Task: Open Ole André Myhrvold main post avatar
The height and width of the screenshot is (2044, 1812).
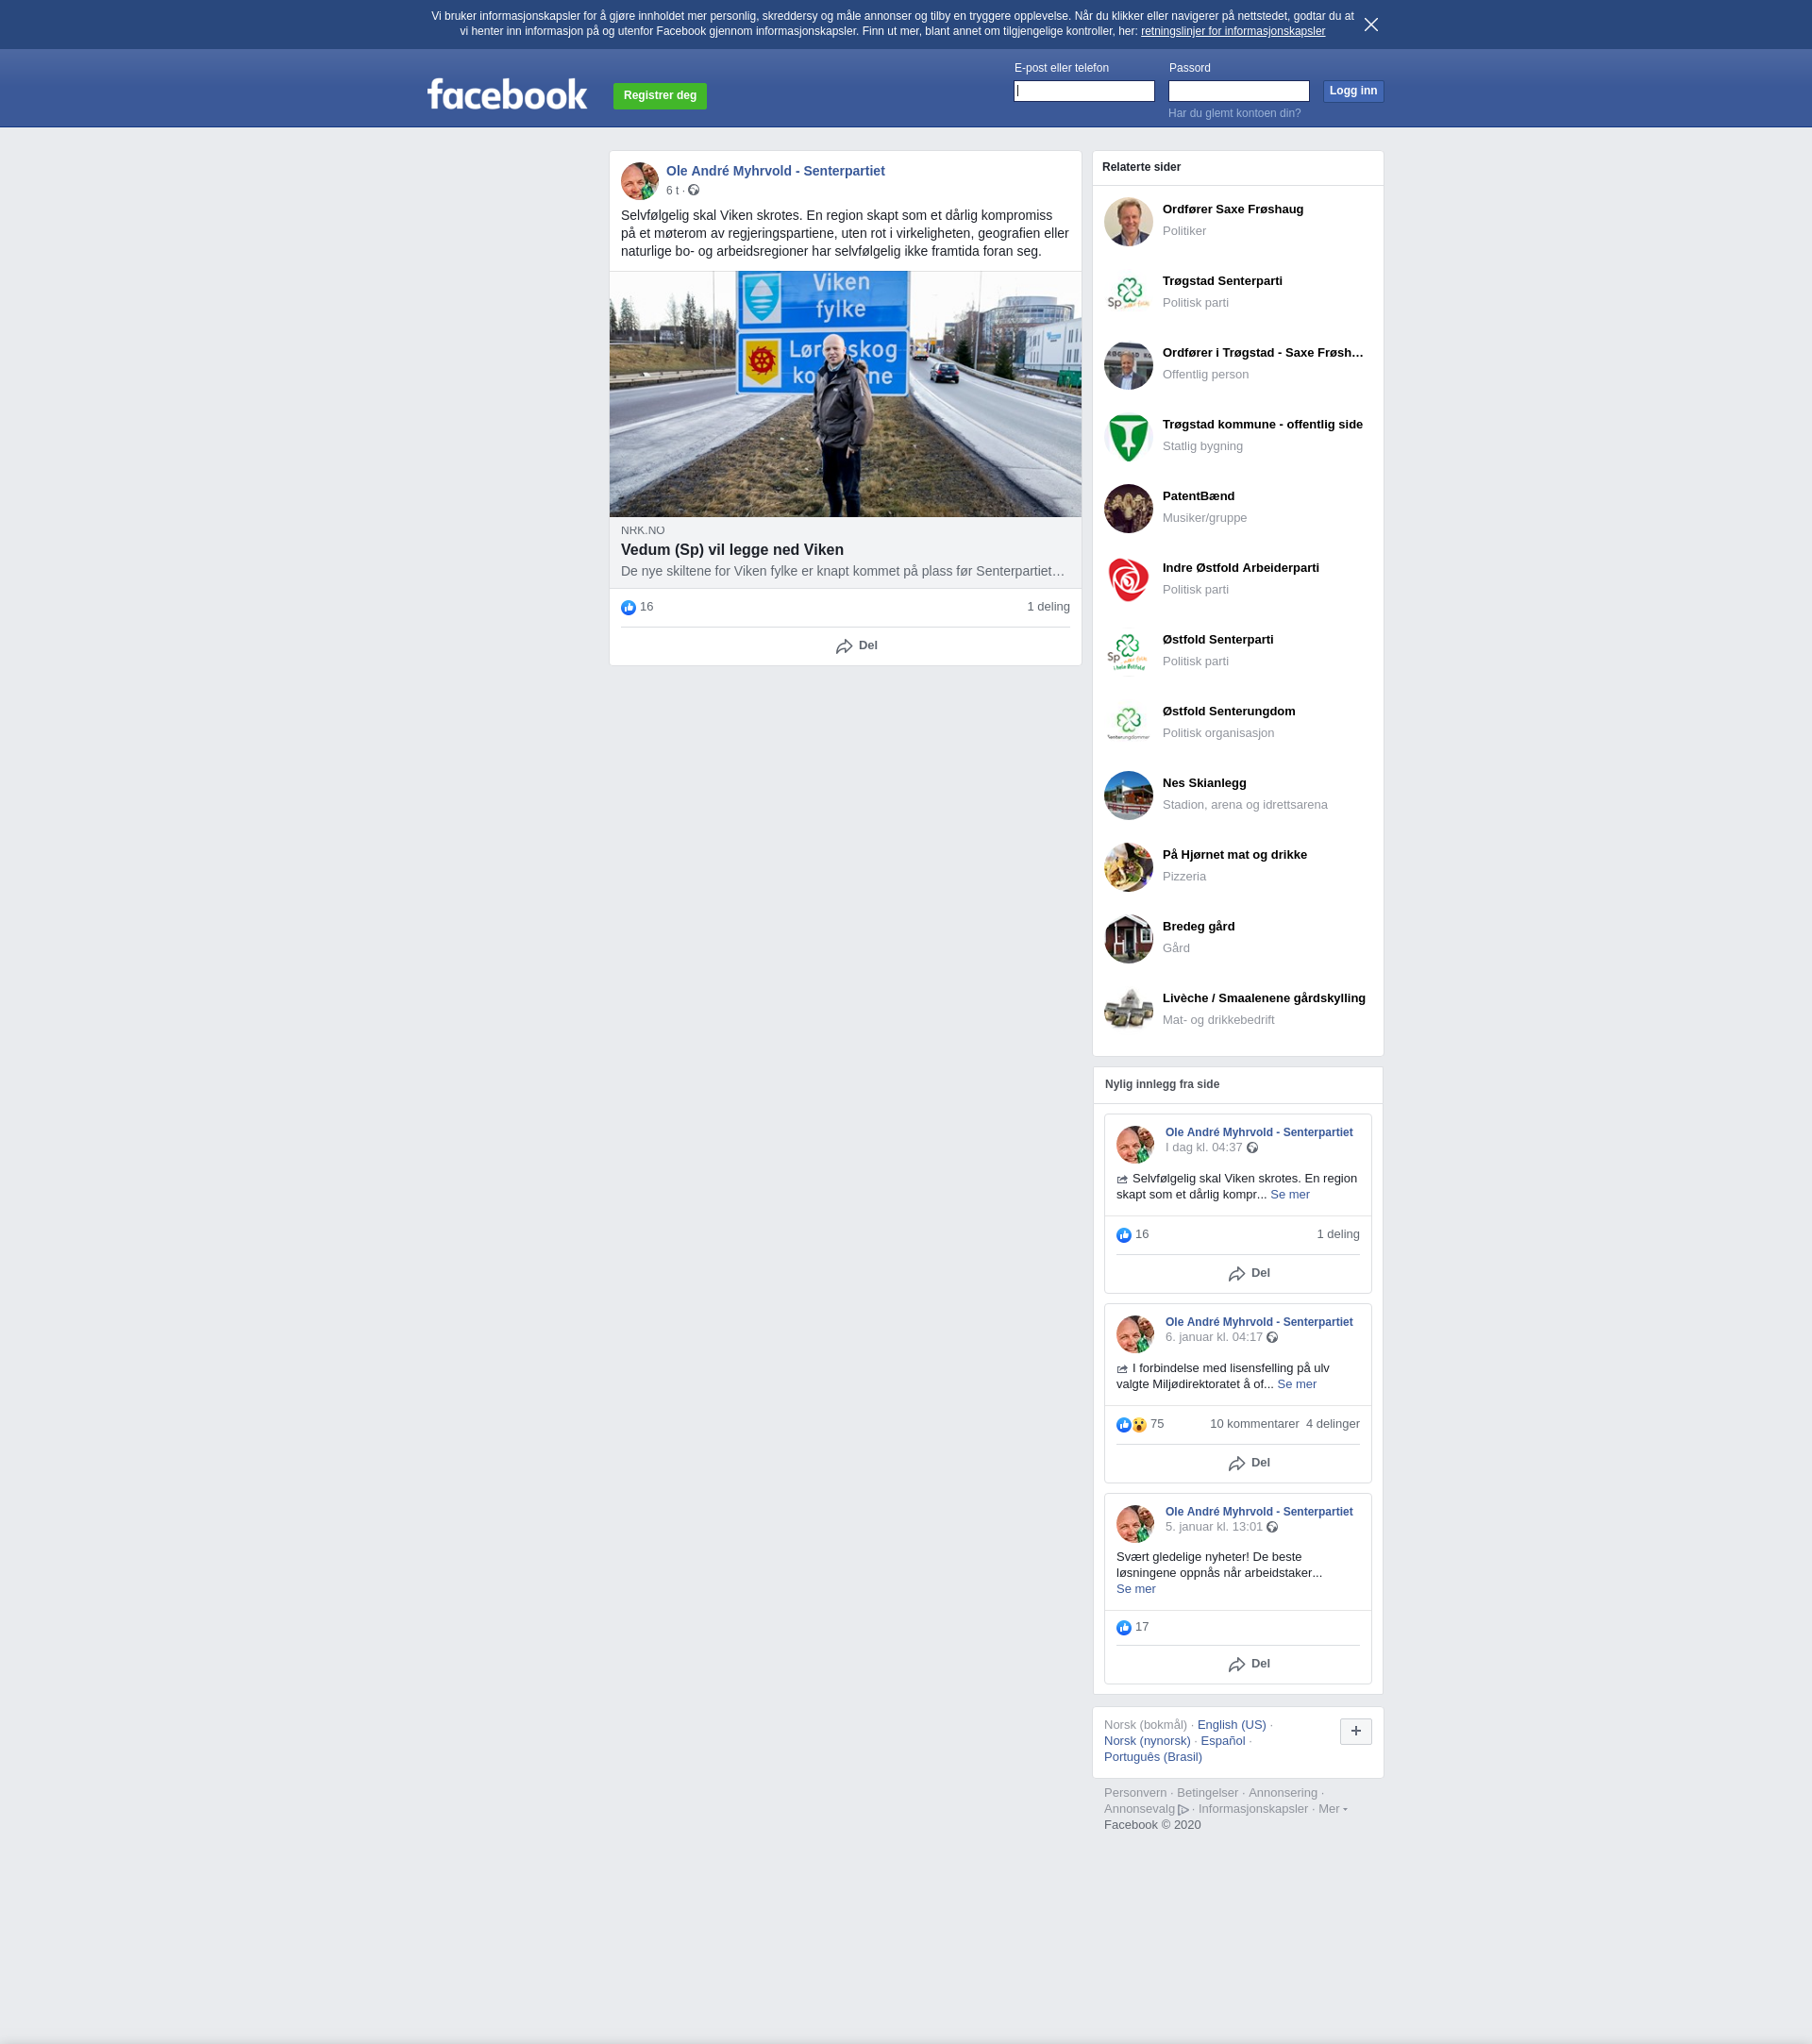Action: 639,181
